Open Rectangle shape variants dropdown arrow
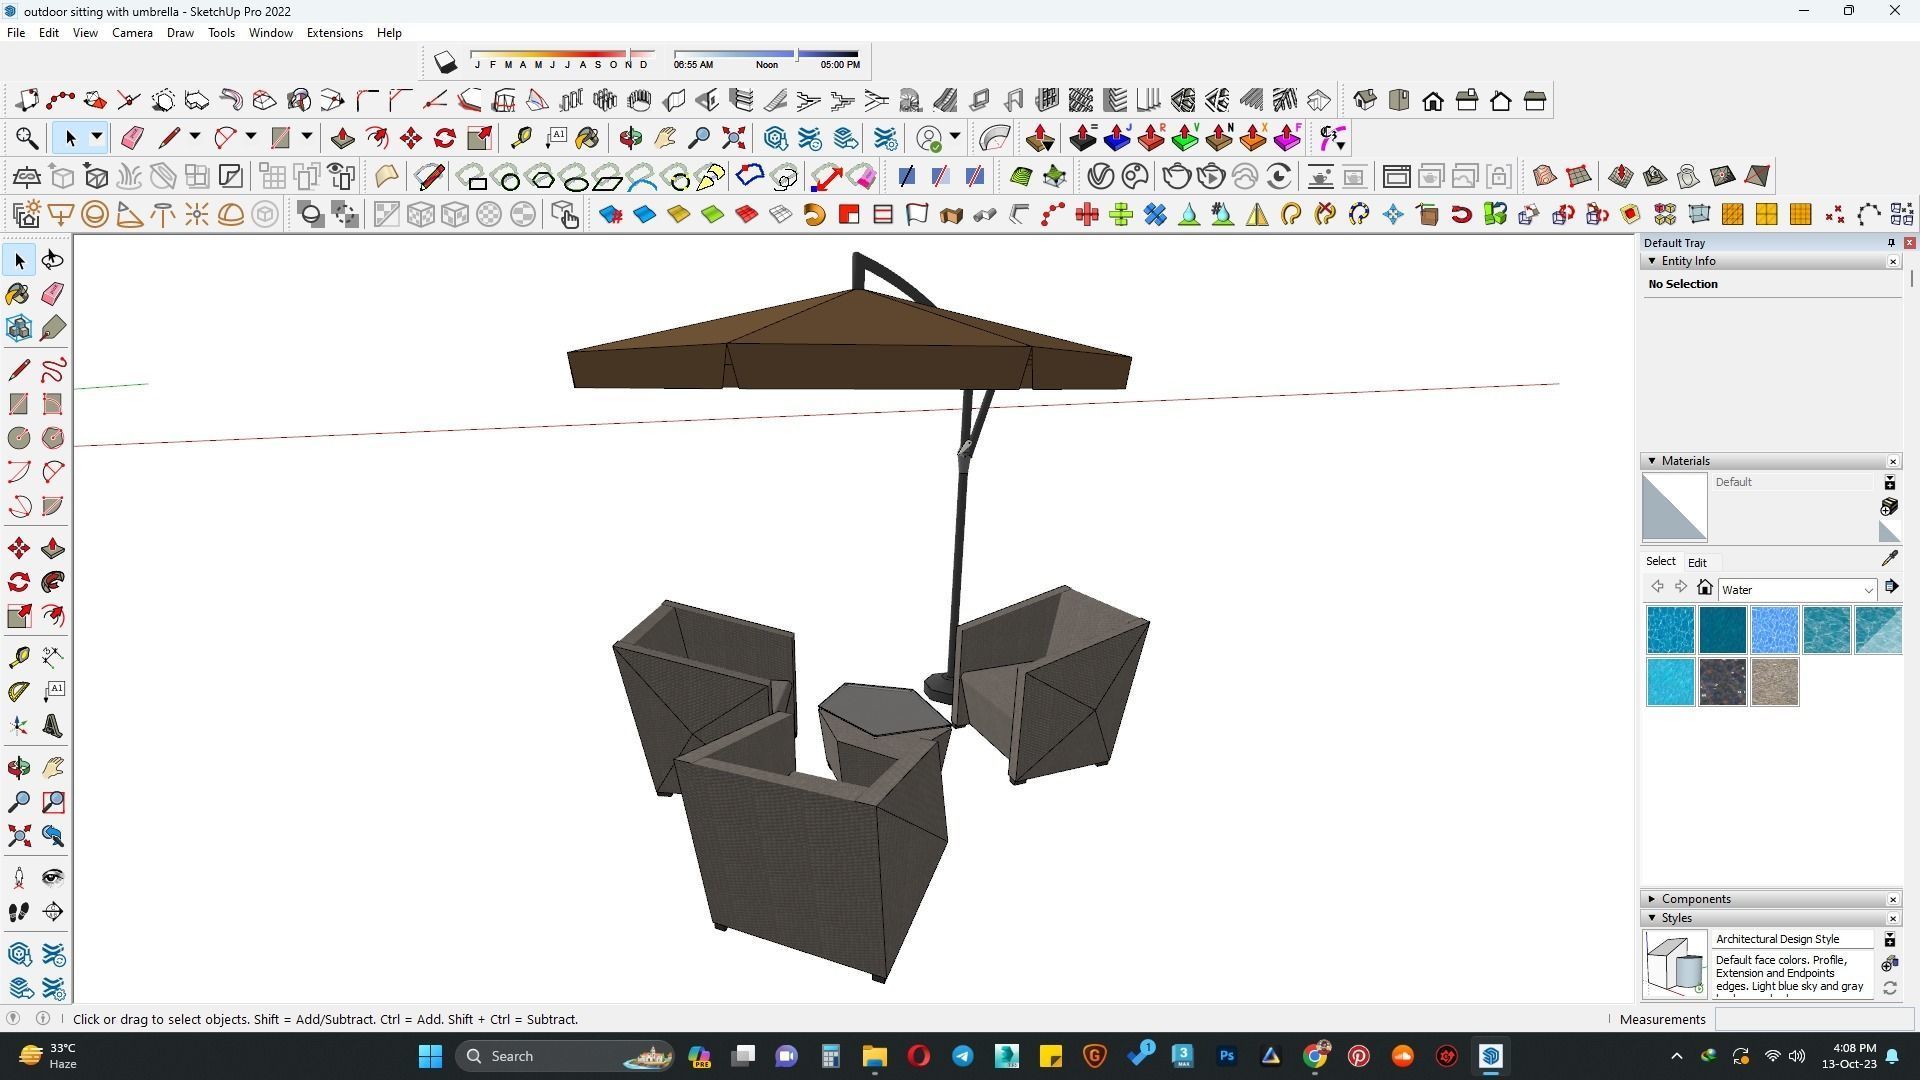This screenshot has height=1080, width=1920. point(306,137)
